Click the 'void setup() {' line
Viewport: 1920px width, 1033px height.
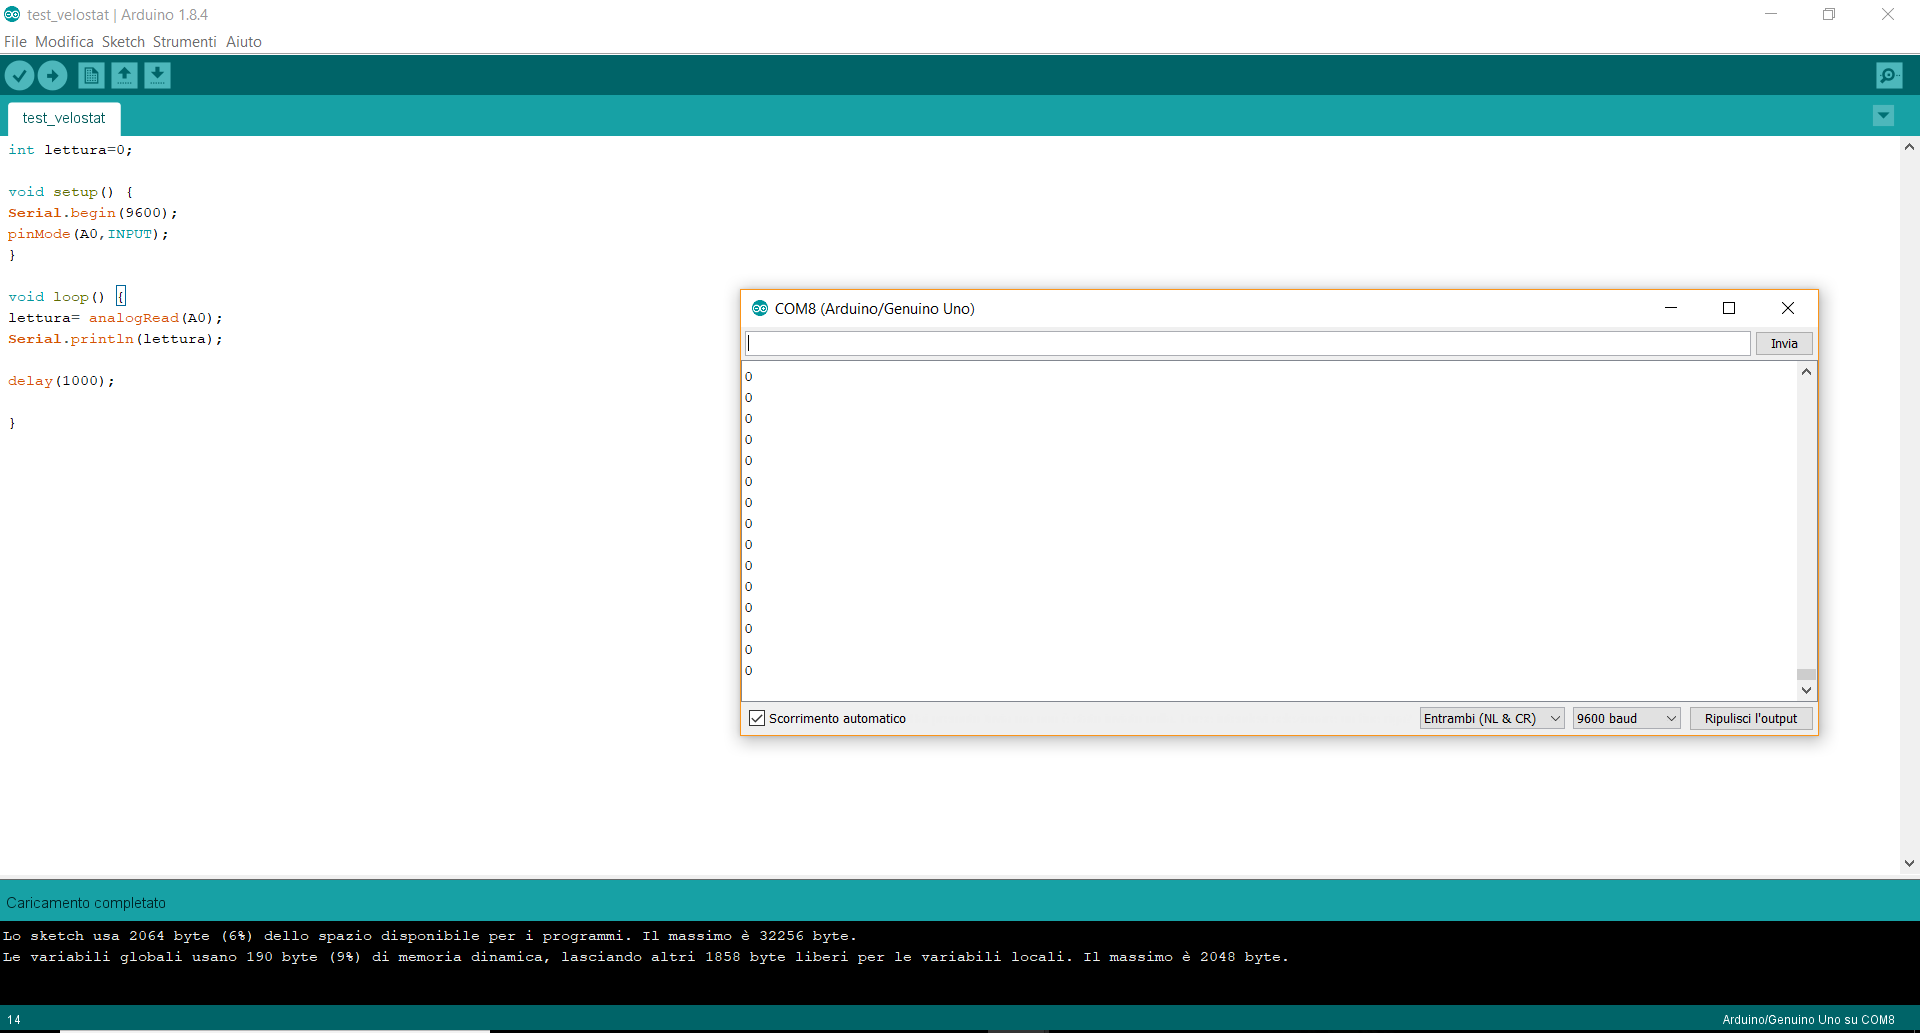pos(70,192)
